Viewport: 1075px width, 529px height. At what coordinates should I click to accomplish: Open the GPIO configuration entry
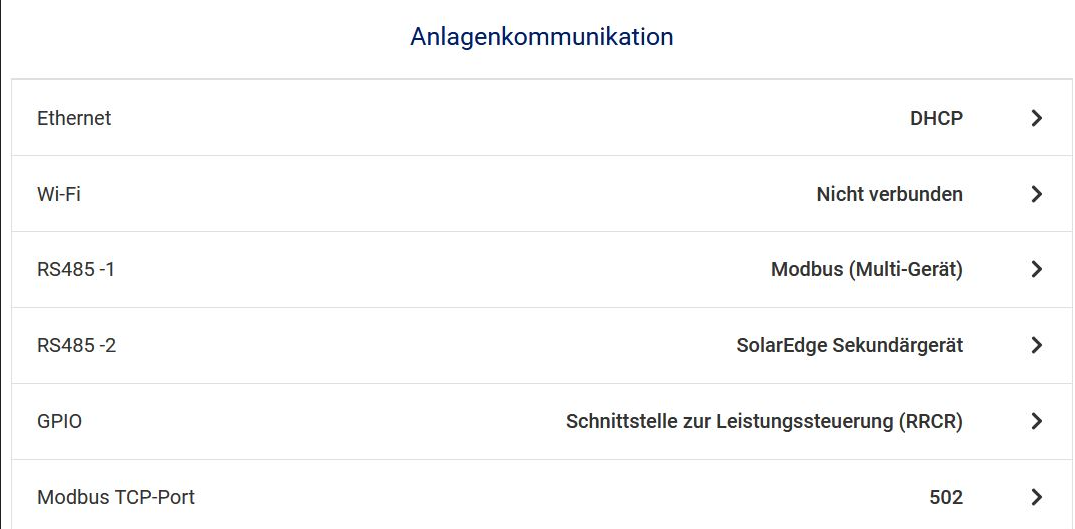pyautogui.click(x=60, y=422)
